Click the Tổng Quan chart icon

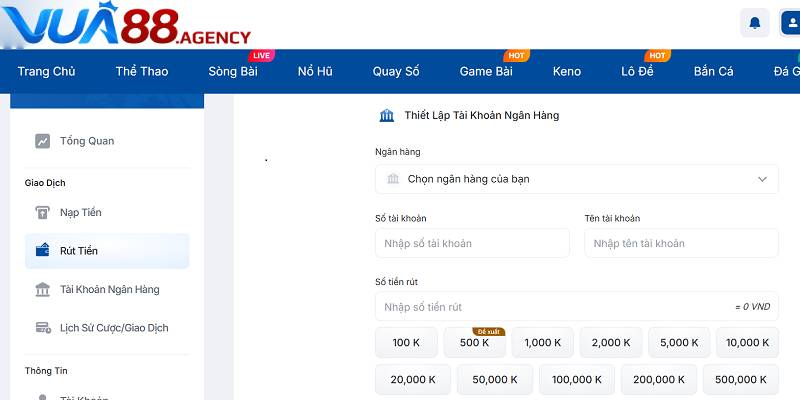(43, 141)
